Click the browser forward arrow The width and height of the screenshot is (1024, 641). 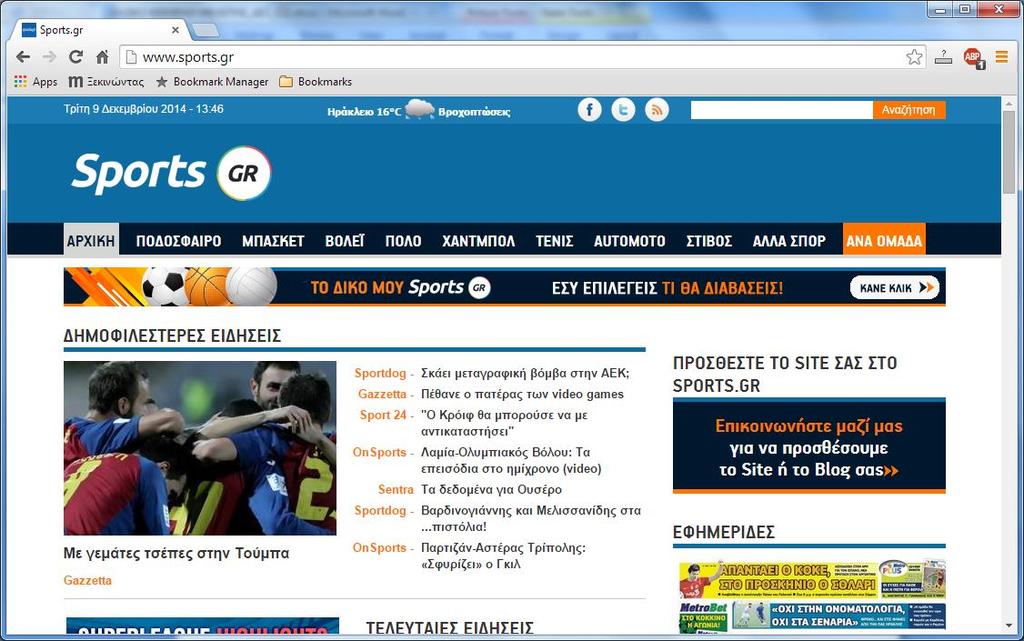pyautogui.click(x=49, y=57)
